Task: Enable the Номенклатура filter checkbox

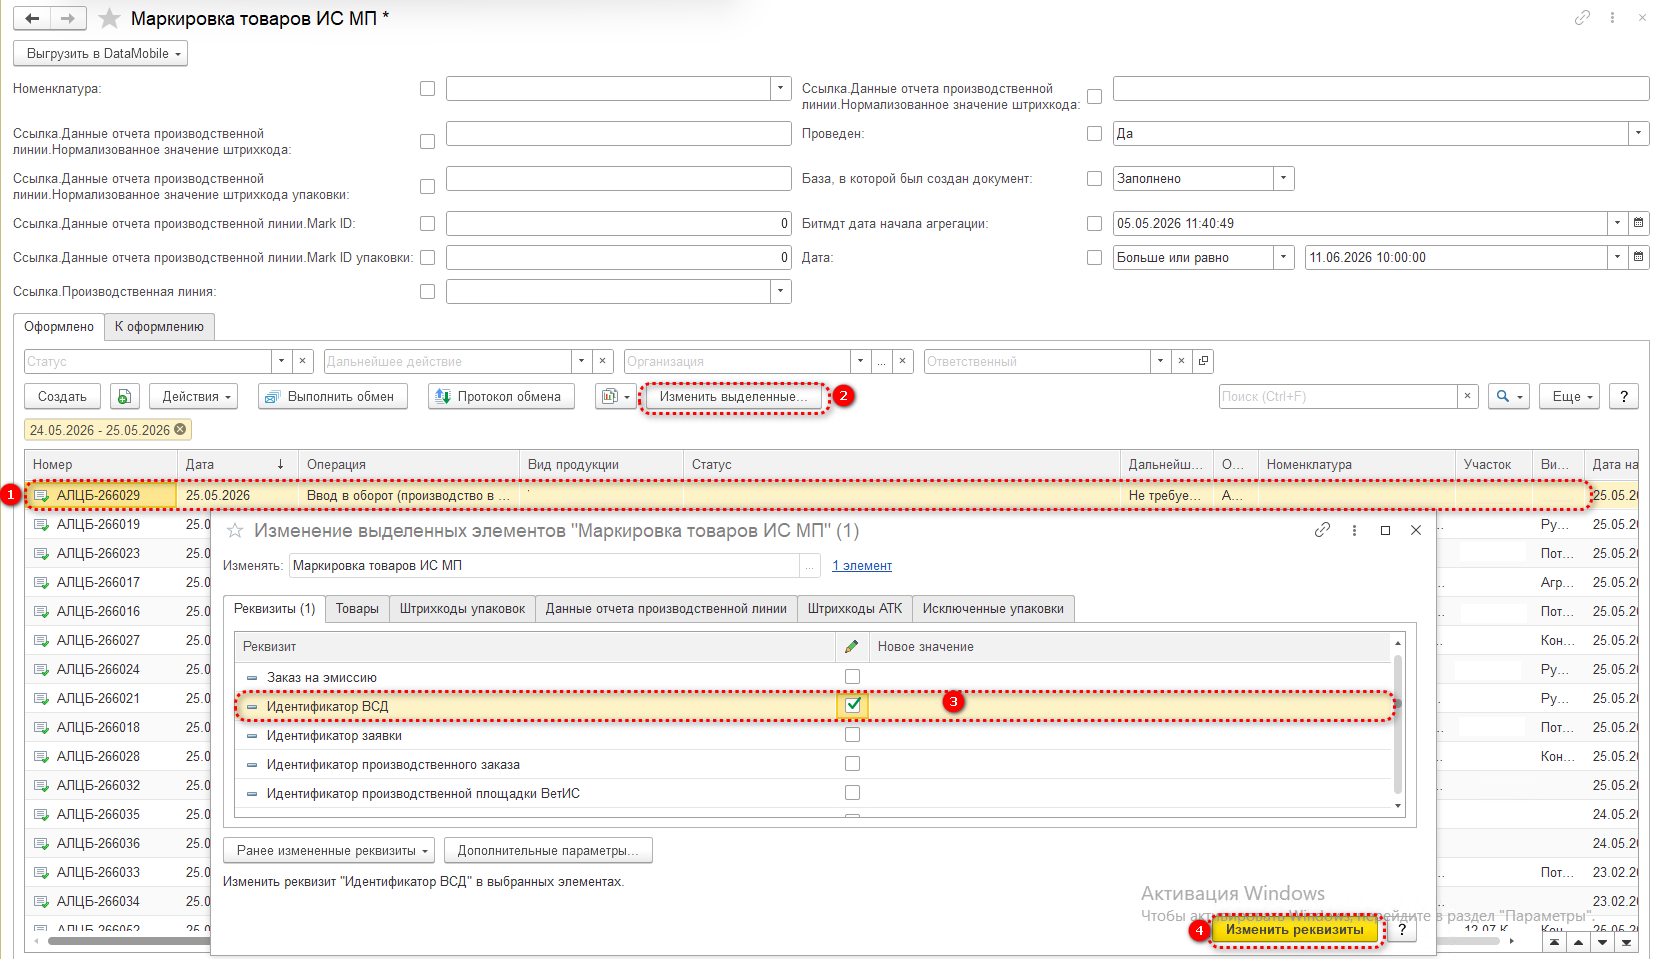Action: coord(427,89)
